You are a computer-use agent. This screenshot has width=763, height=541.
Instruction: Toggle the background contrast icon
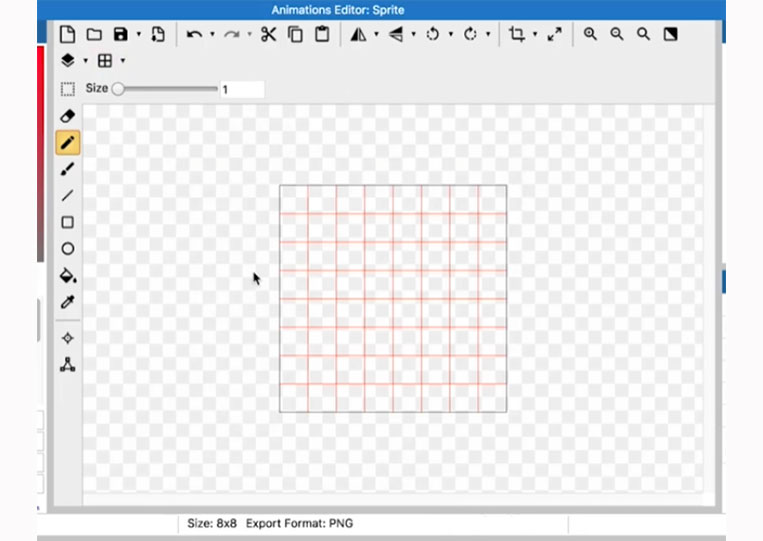coord(670,34)
